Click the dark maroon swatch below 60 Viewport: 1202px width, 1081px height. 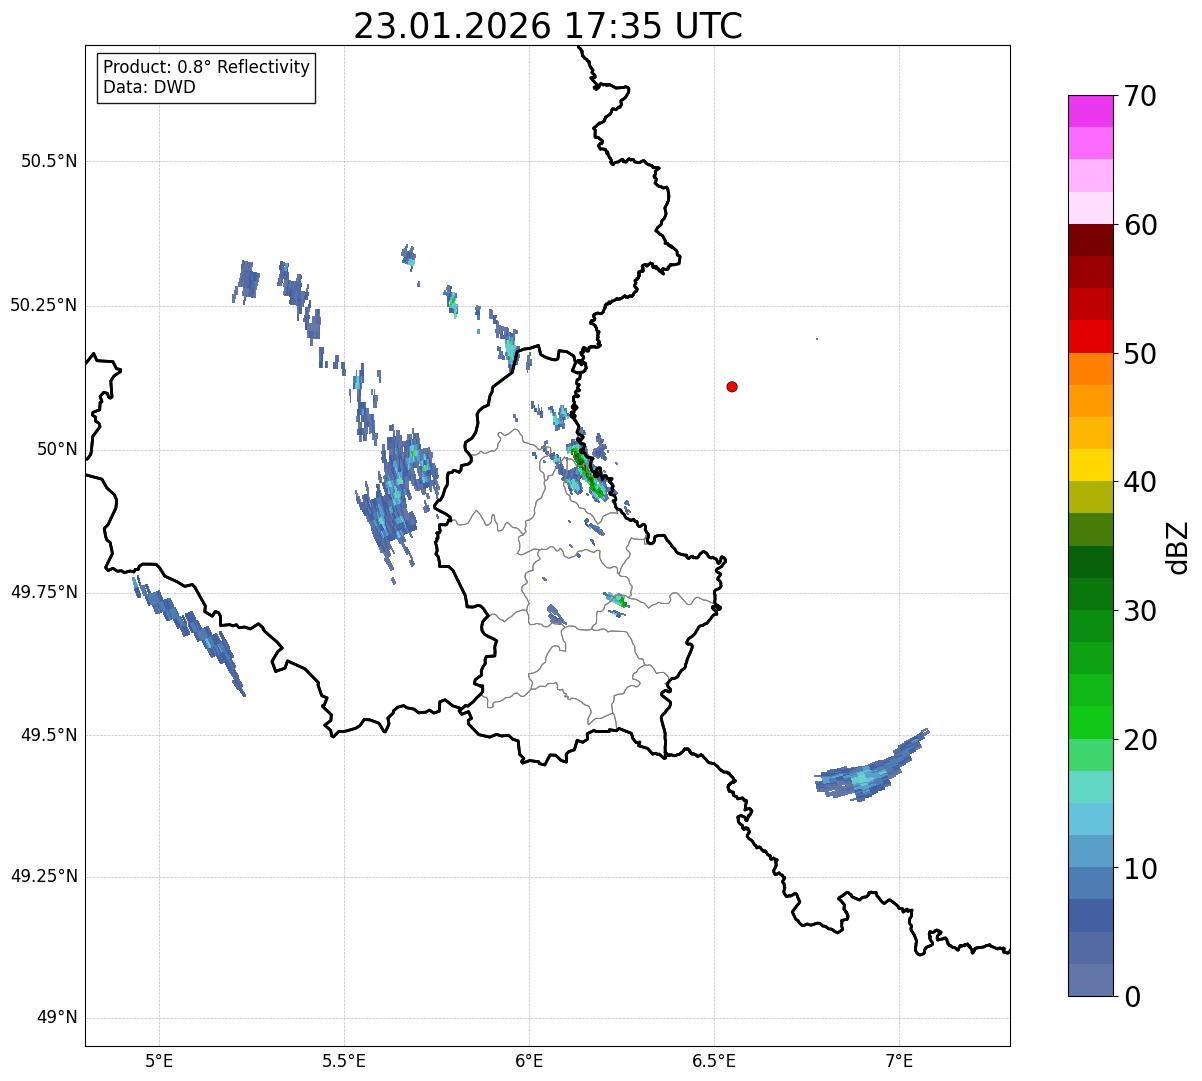pos(1091,240)
